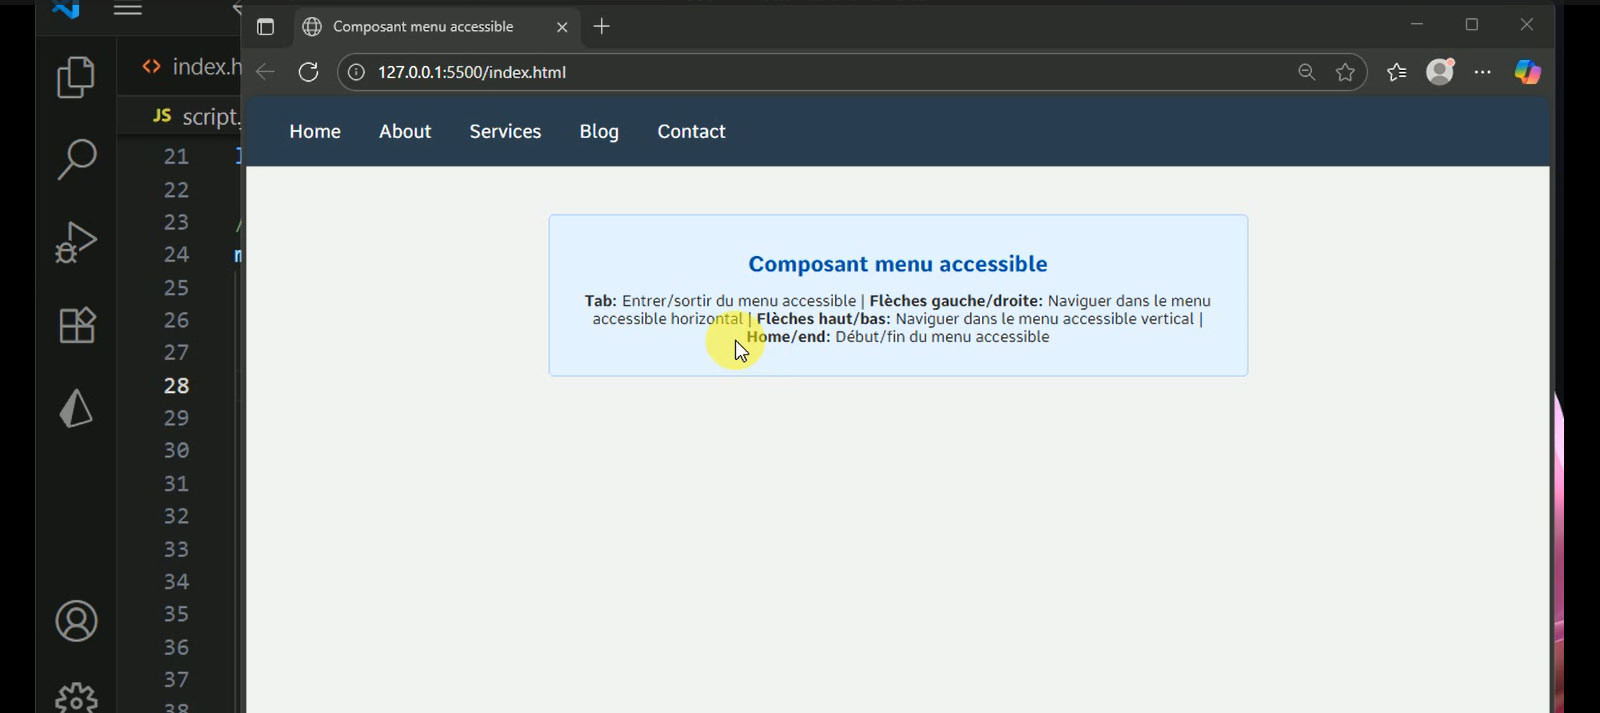Click the address bar URL field
Viewport: 1600px width, 713px height.
coord(800,72)
